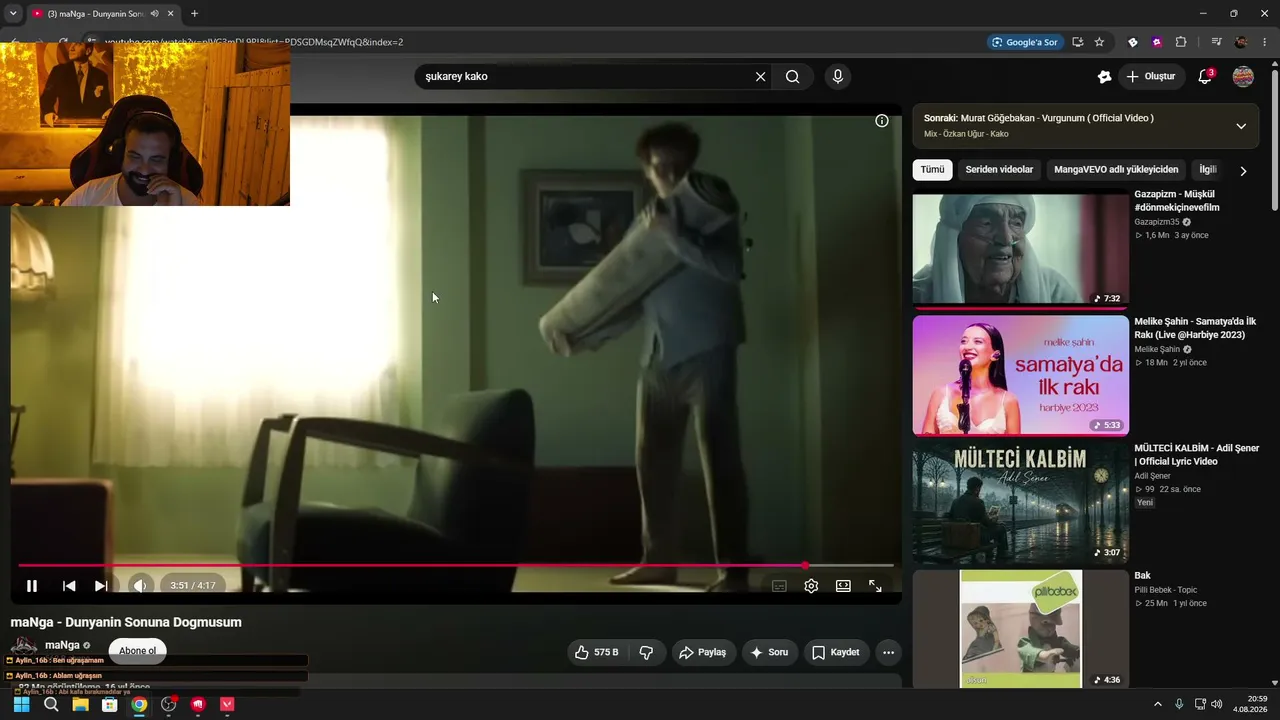Skip to the next video
Viewport: 1280px width, 720px height.
coord(101,586)
